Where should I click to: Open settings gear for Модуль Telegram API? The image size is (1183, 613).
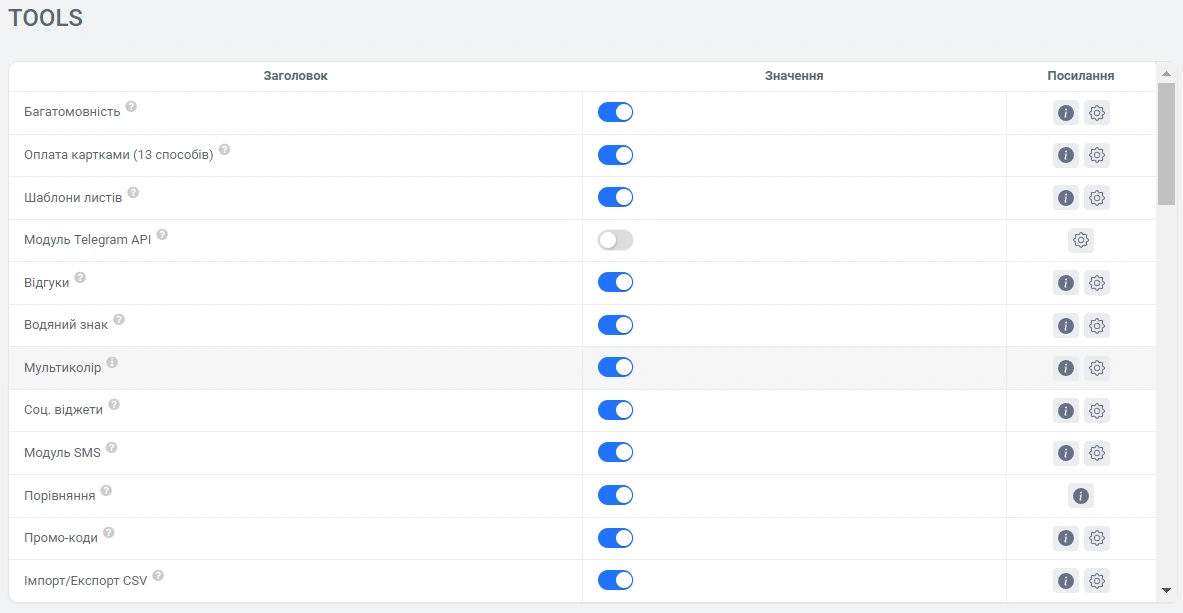(x=1081, y=240)
